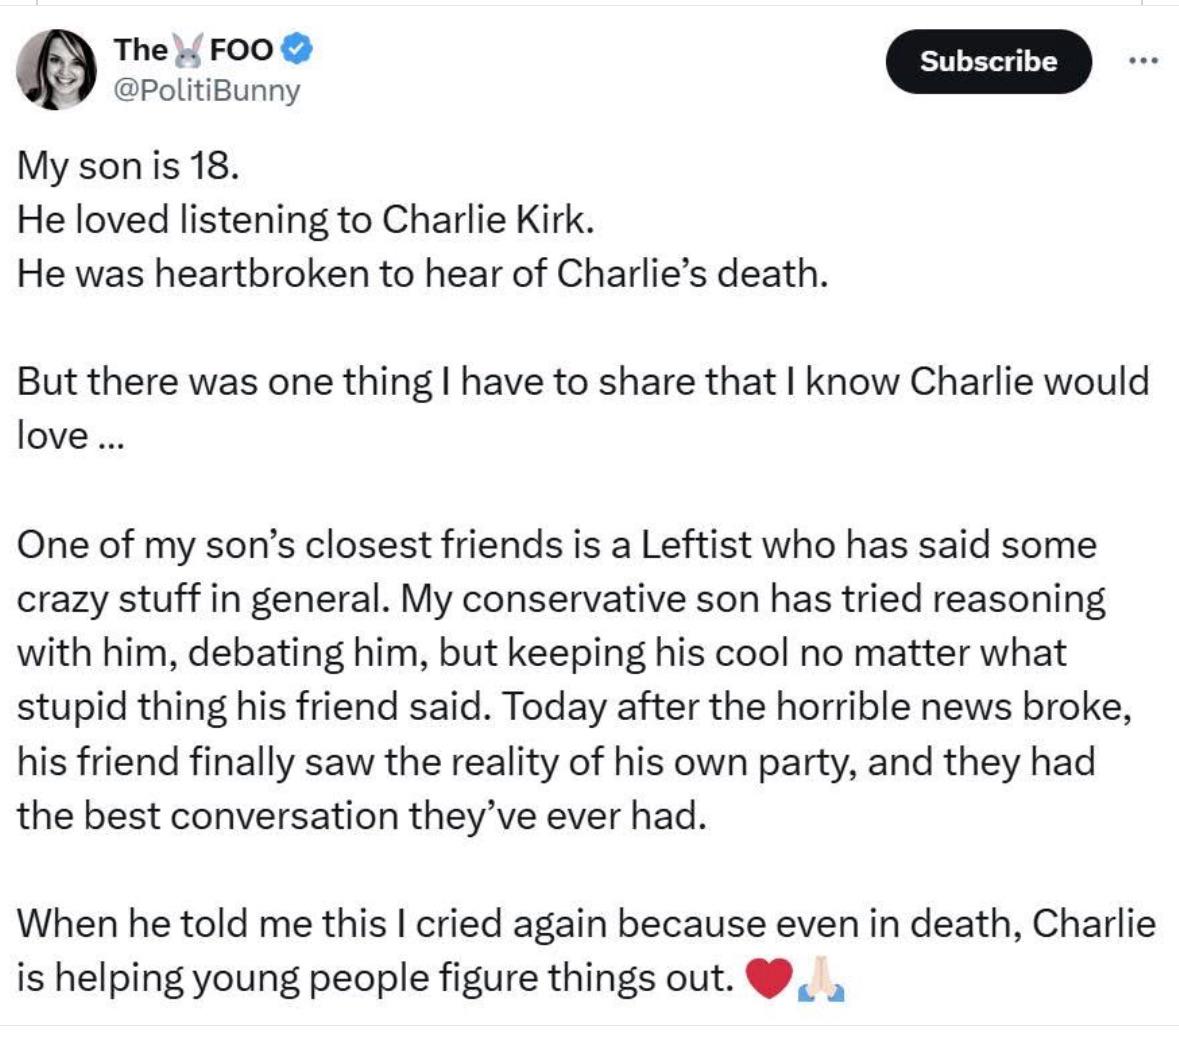This screenshot has width=1179, height=1044.
Task: Click the line "the best conversation they've ever had."
Action: (x=362, y=817)
